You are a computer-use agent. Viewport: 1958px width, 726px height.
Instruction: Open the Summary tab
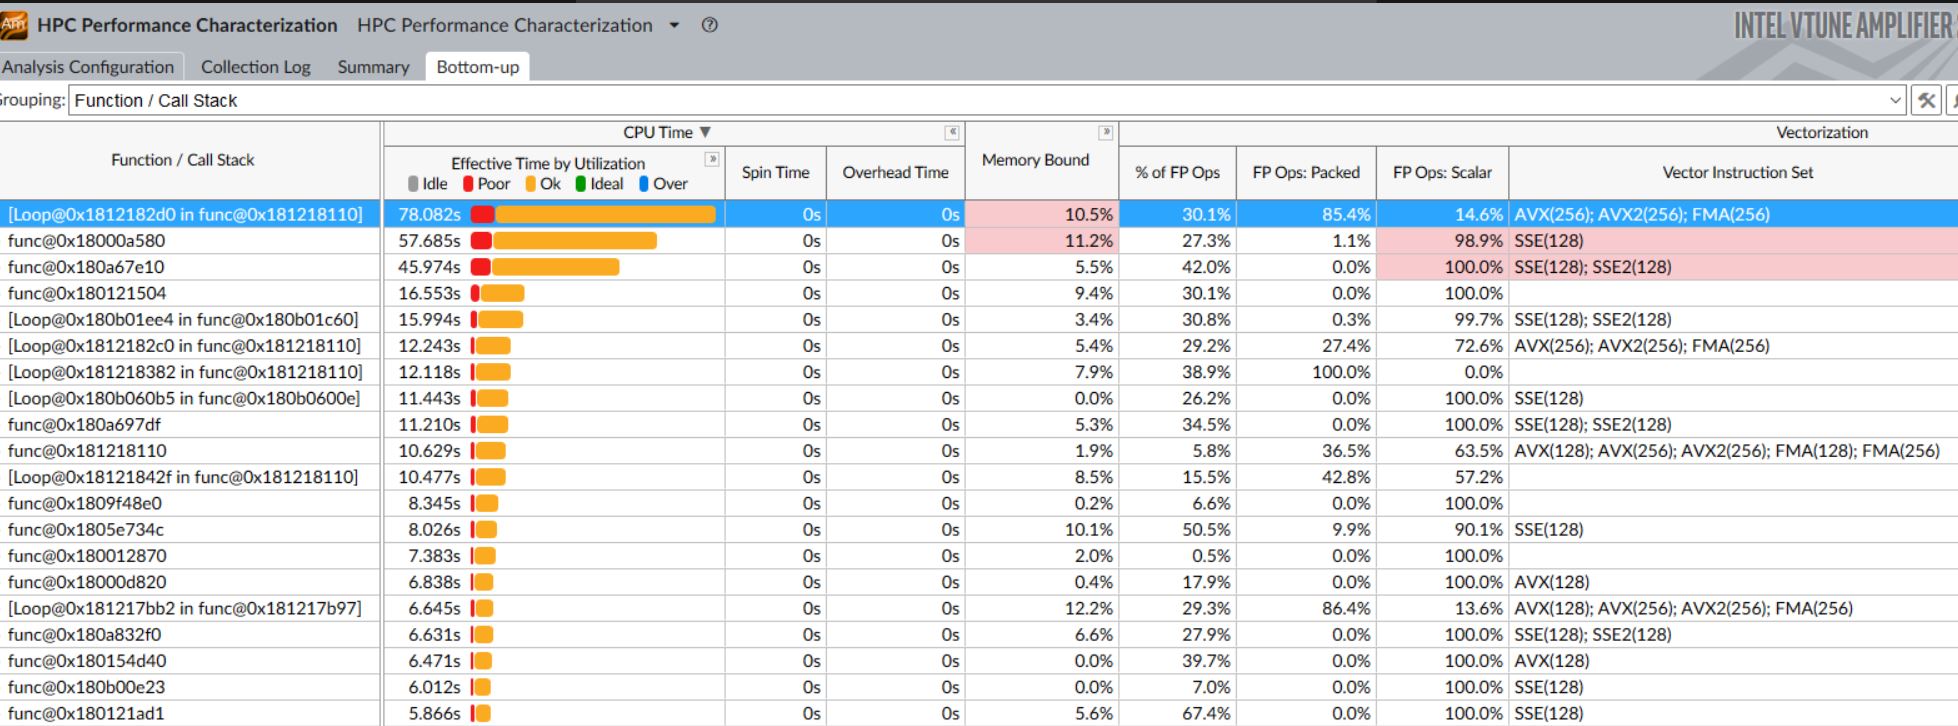click(373, 67)
